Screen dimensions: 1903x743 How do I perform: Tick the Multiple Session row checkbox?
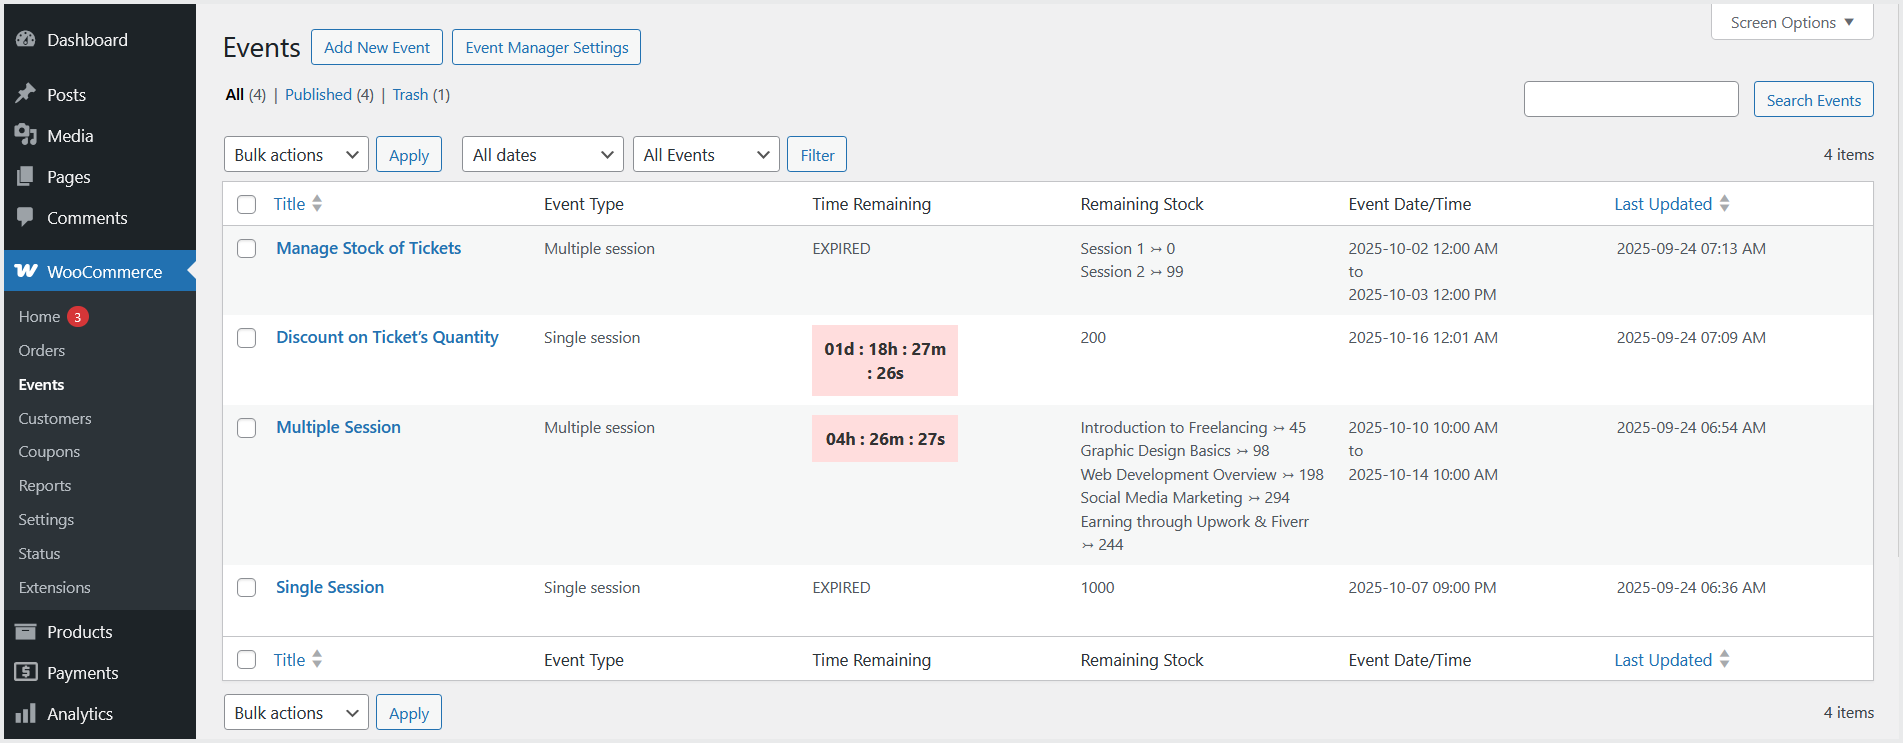247,428
